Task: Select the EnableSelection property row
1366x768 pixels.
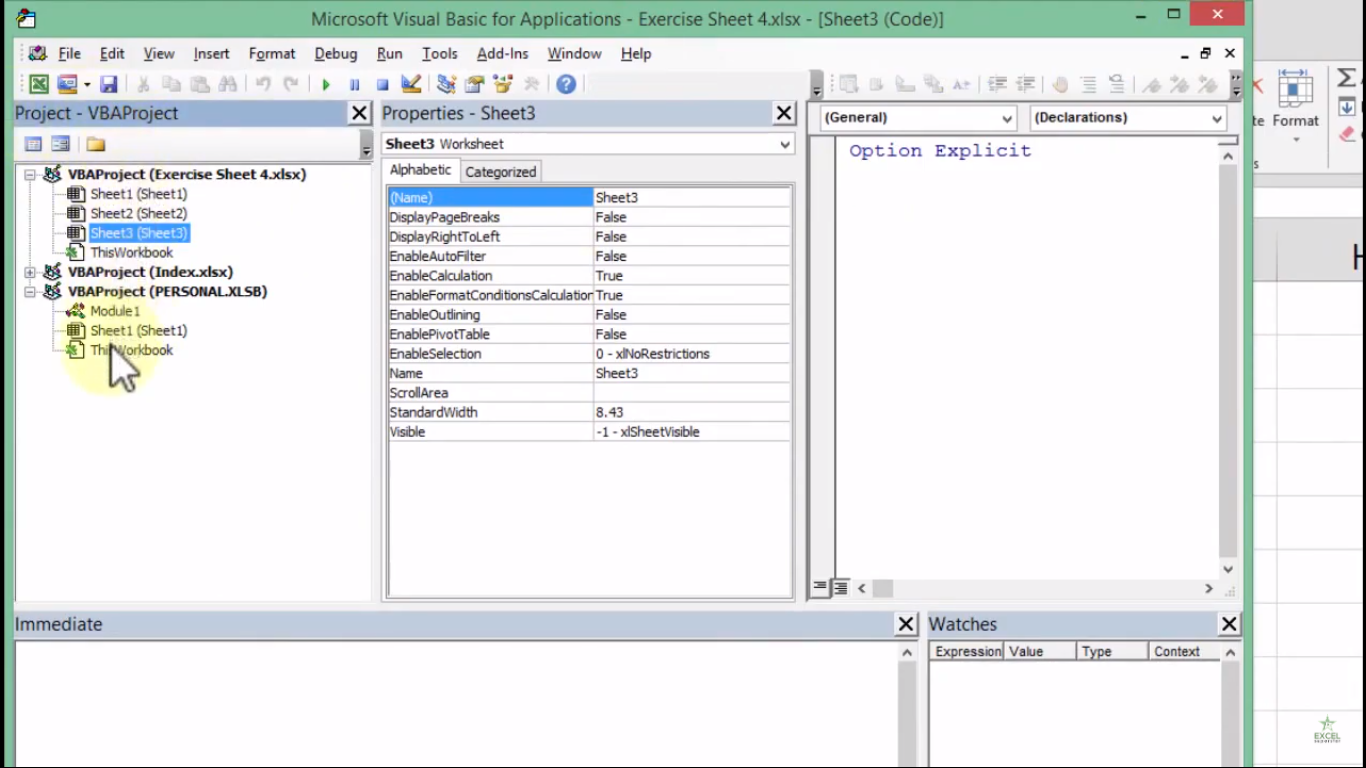Action: point(589,354)
